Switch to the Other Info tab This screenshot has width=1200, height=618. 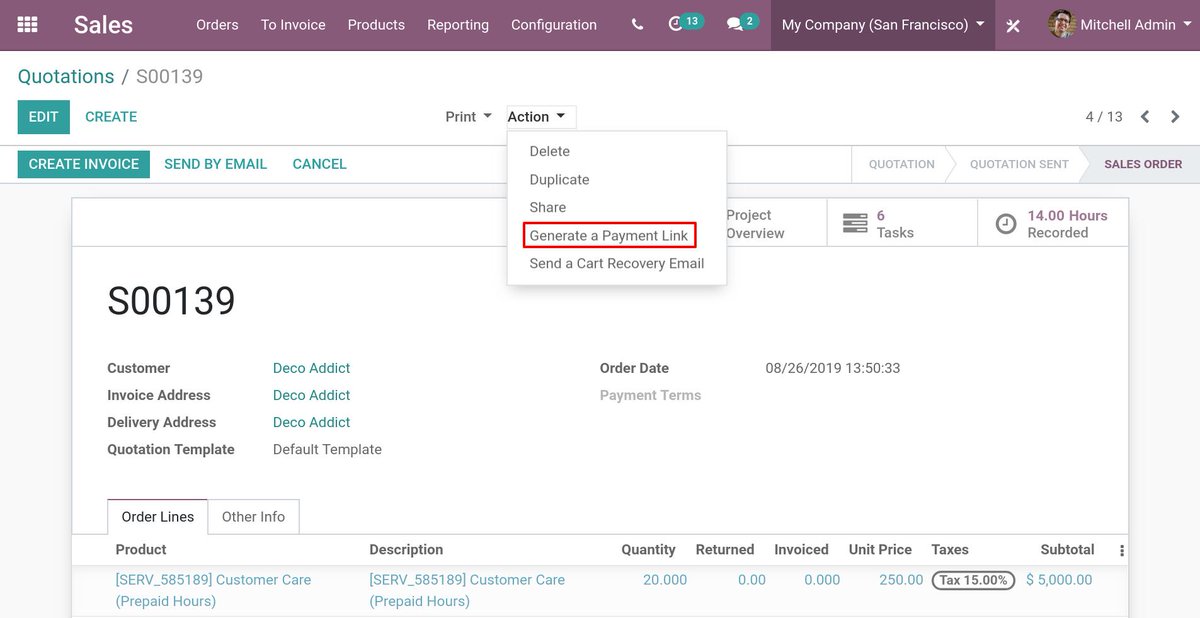click(x=253, y=516)
